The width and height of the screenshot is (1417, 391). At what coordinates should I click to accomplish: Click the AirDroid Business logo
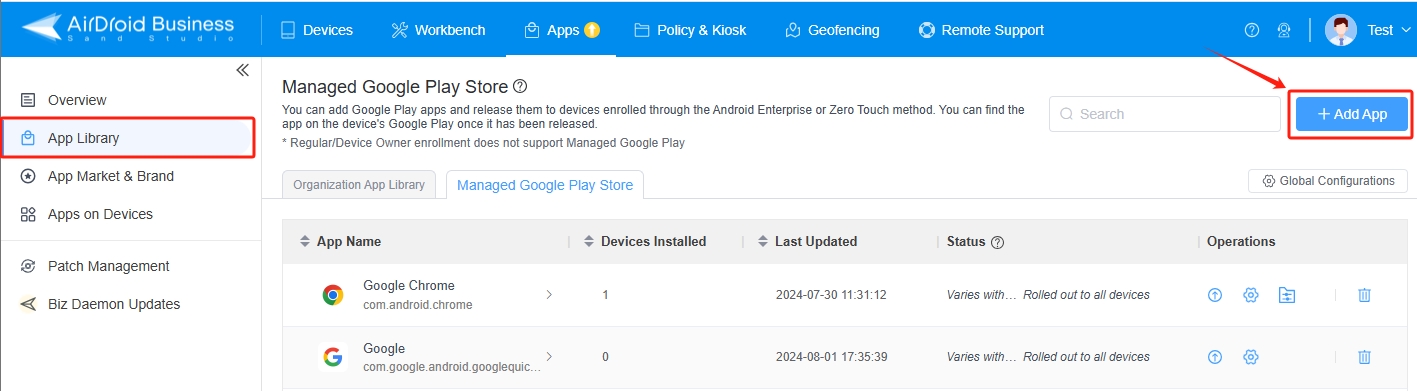[127, 28]
